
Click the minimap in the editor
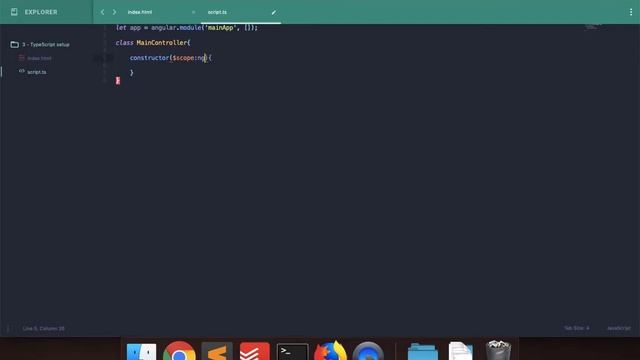pyautogui.click(x=593, y=27)
